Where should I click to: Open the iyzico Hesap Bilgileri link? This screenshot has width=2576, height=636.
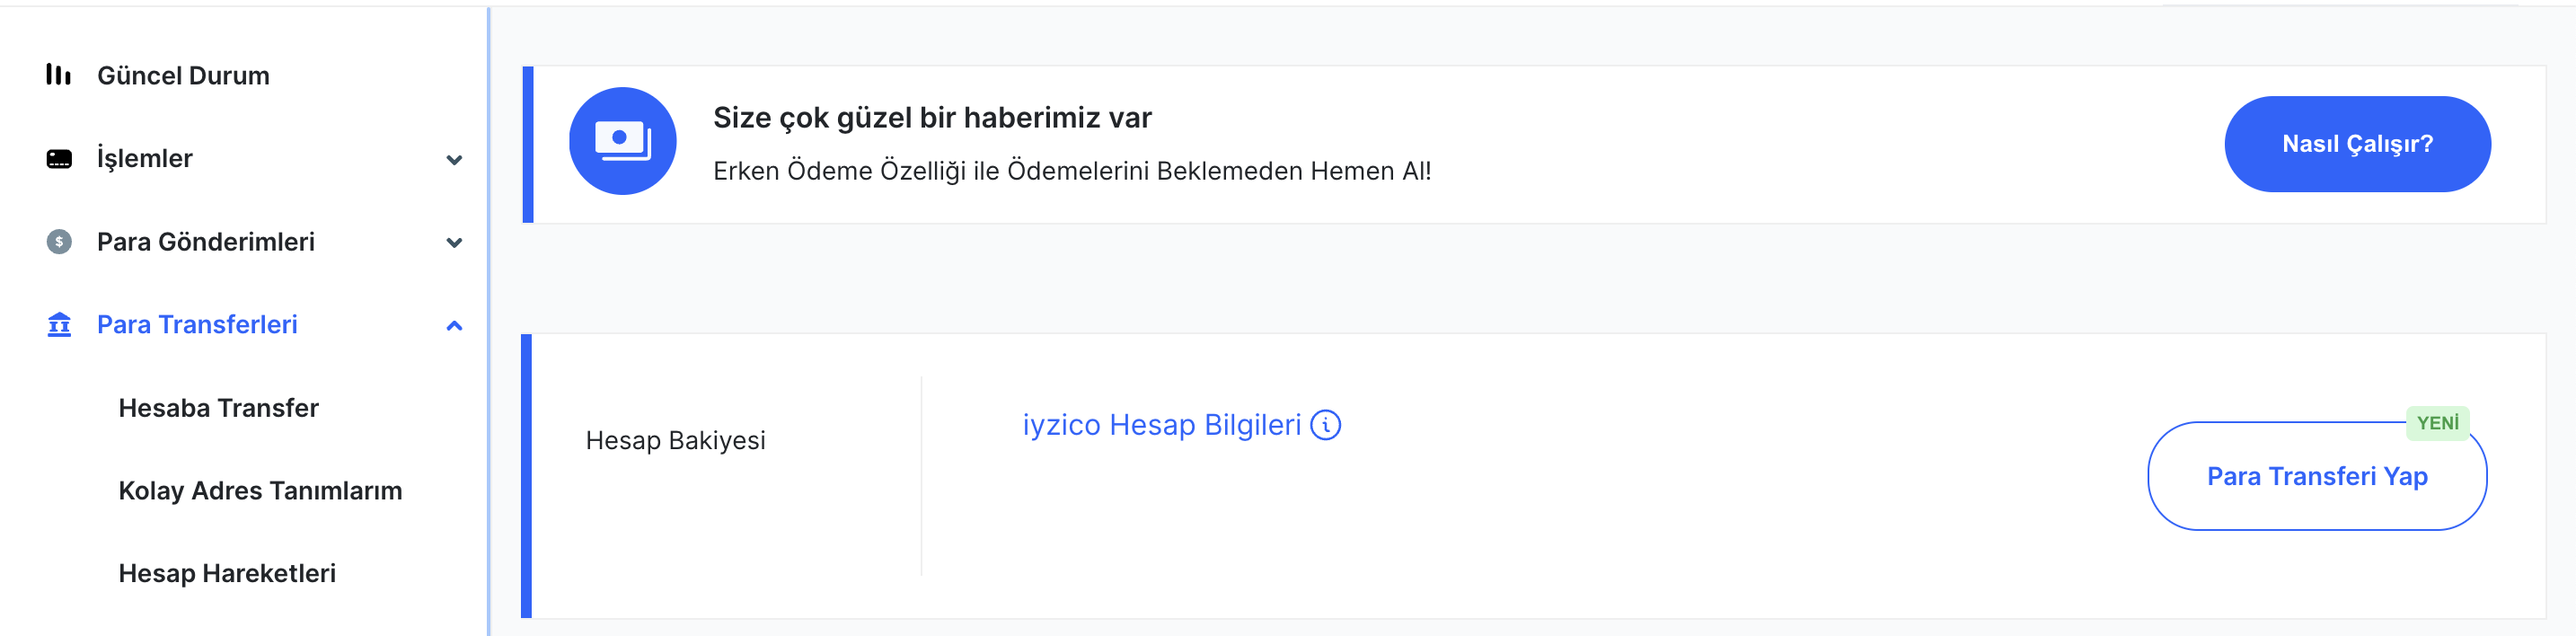pyautogui.click(x=1161, y=425)
